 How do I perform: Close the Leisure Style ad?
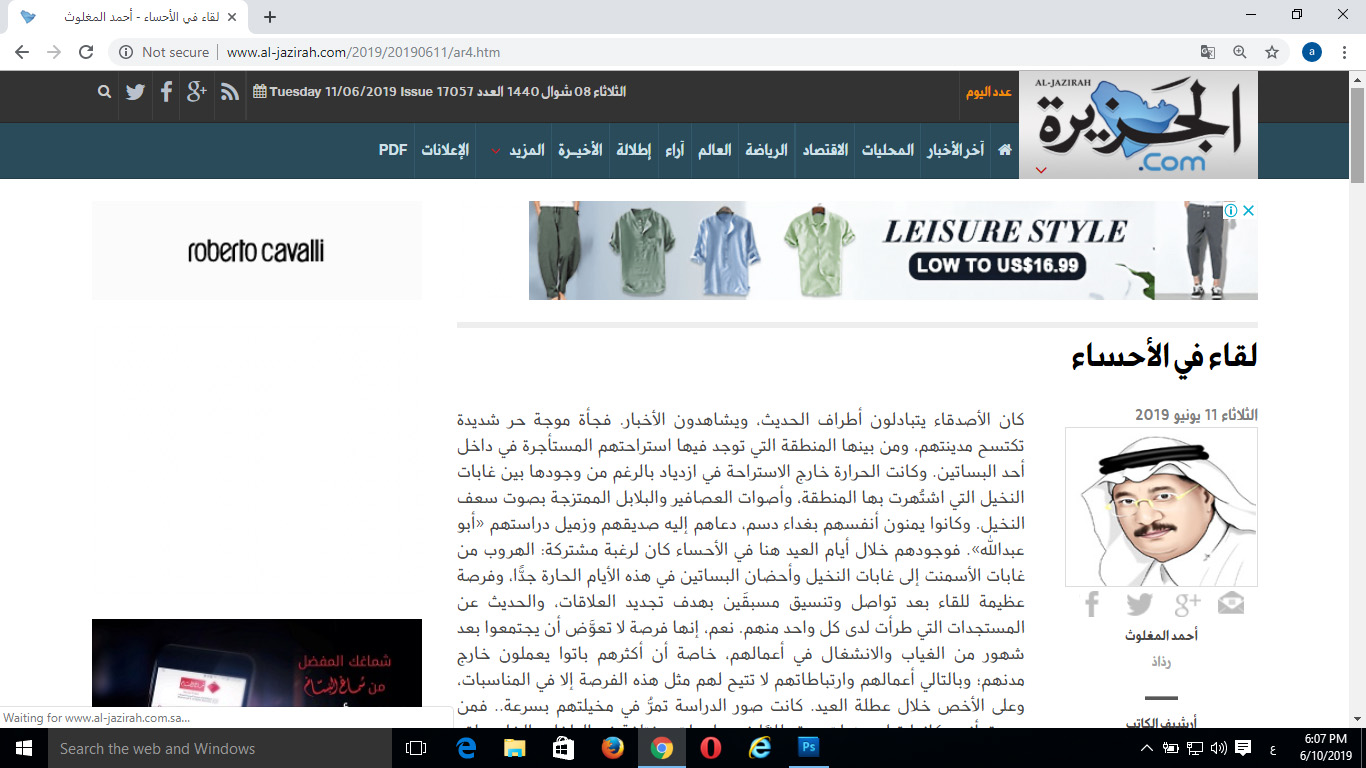click(x=1248, y=210)
